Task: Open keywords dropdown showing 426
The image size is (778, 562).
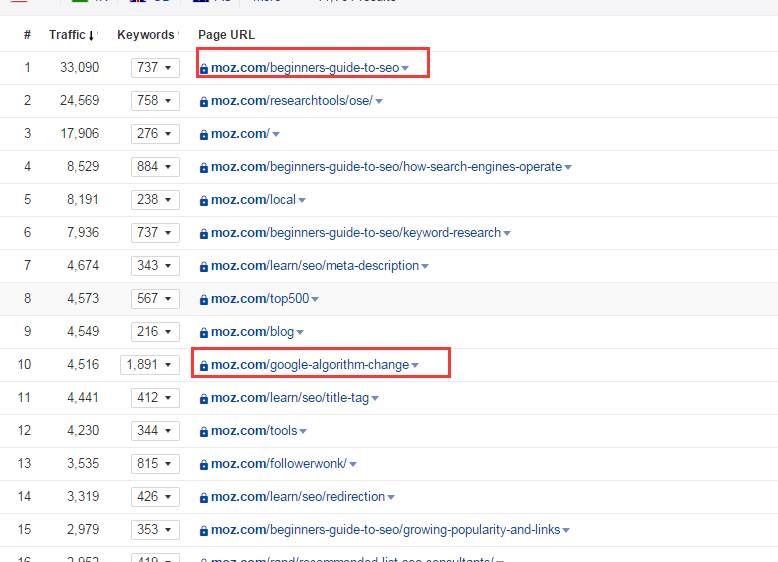Action: tap(155, 497)
